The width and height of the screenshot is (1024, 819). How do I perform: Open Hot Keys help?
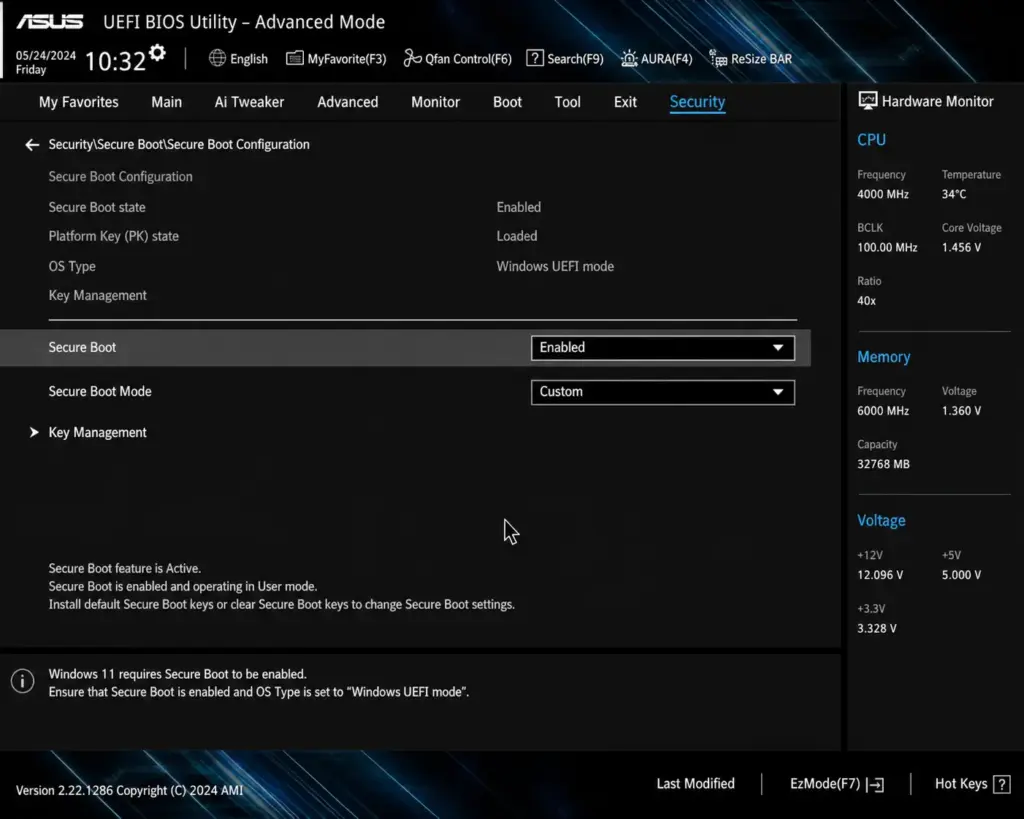click(972, 784)
